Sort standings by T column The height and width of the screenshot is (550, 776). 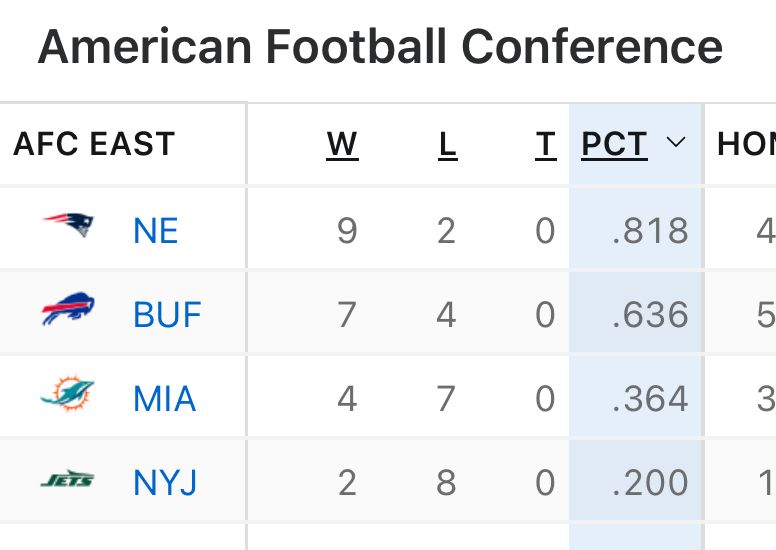point(545,145)
